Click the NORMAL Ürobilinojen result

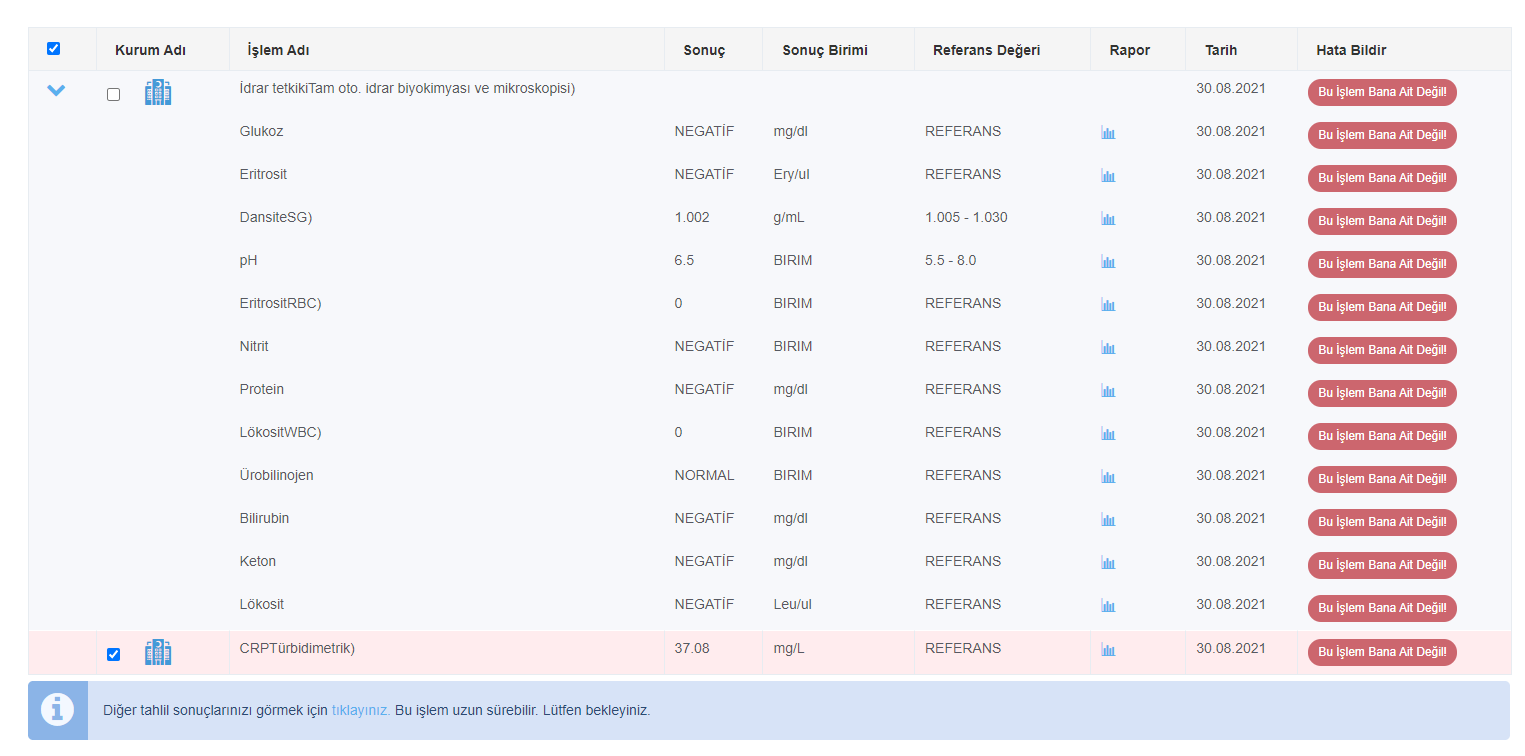[x=704, y=475]
